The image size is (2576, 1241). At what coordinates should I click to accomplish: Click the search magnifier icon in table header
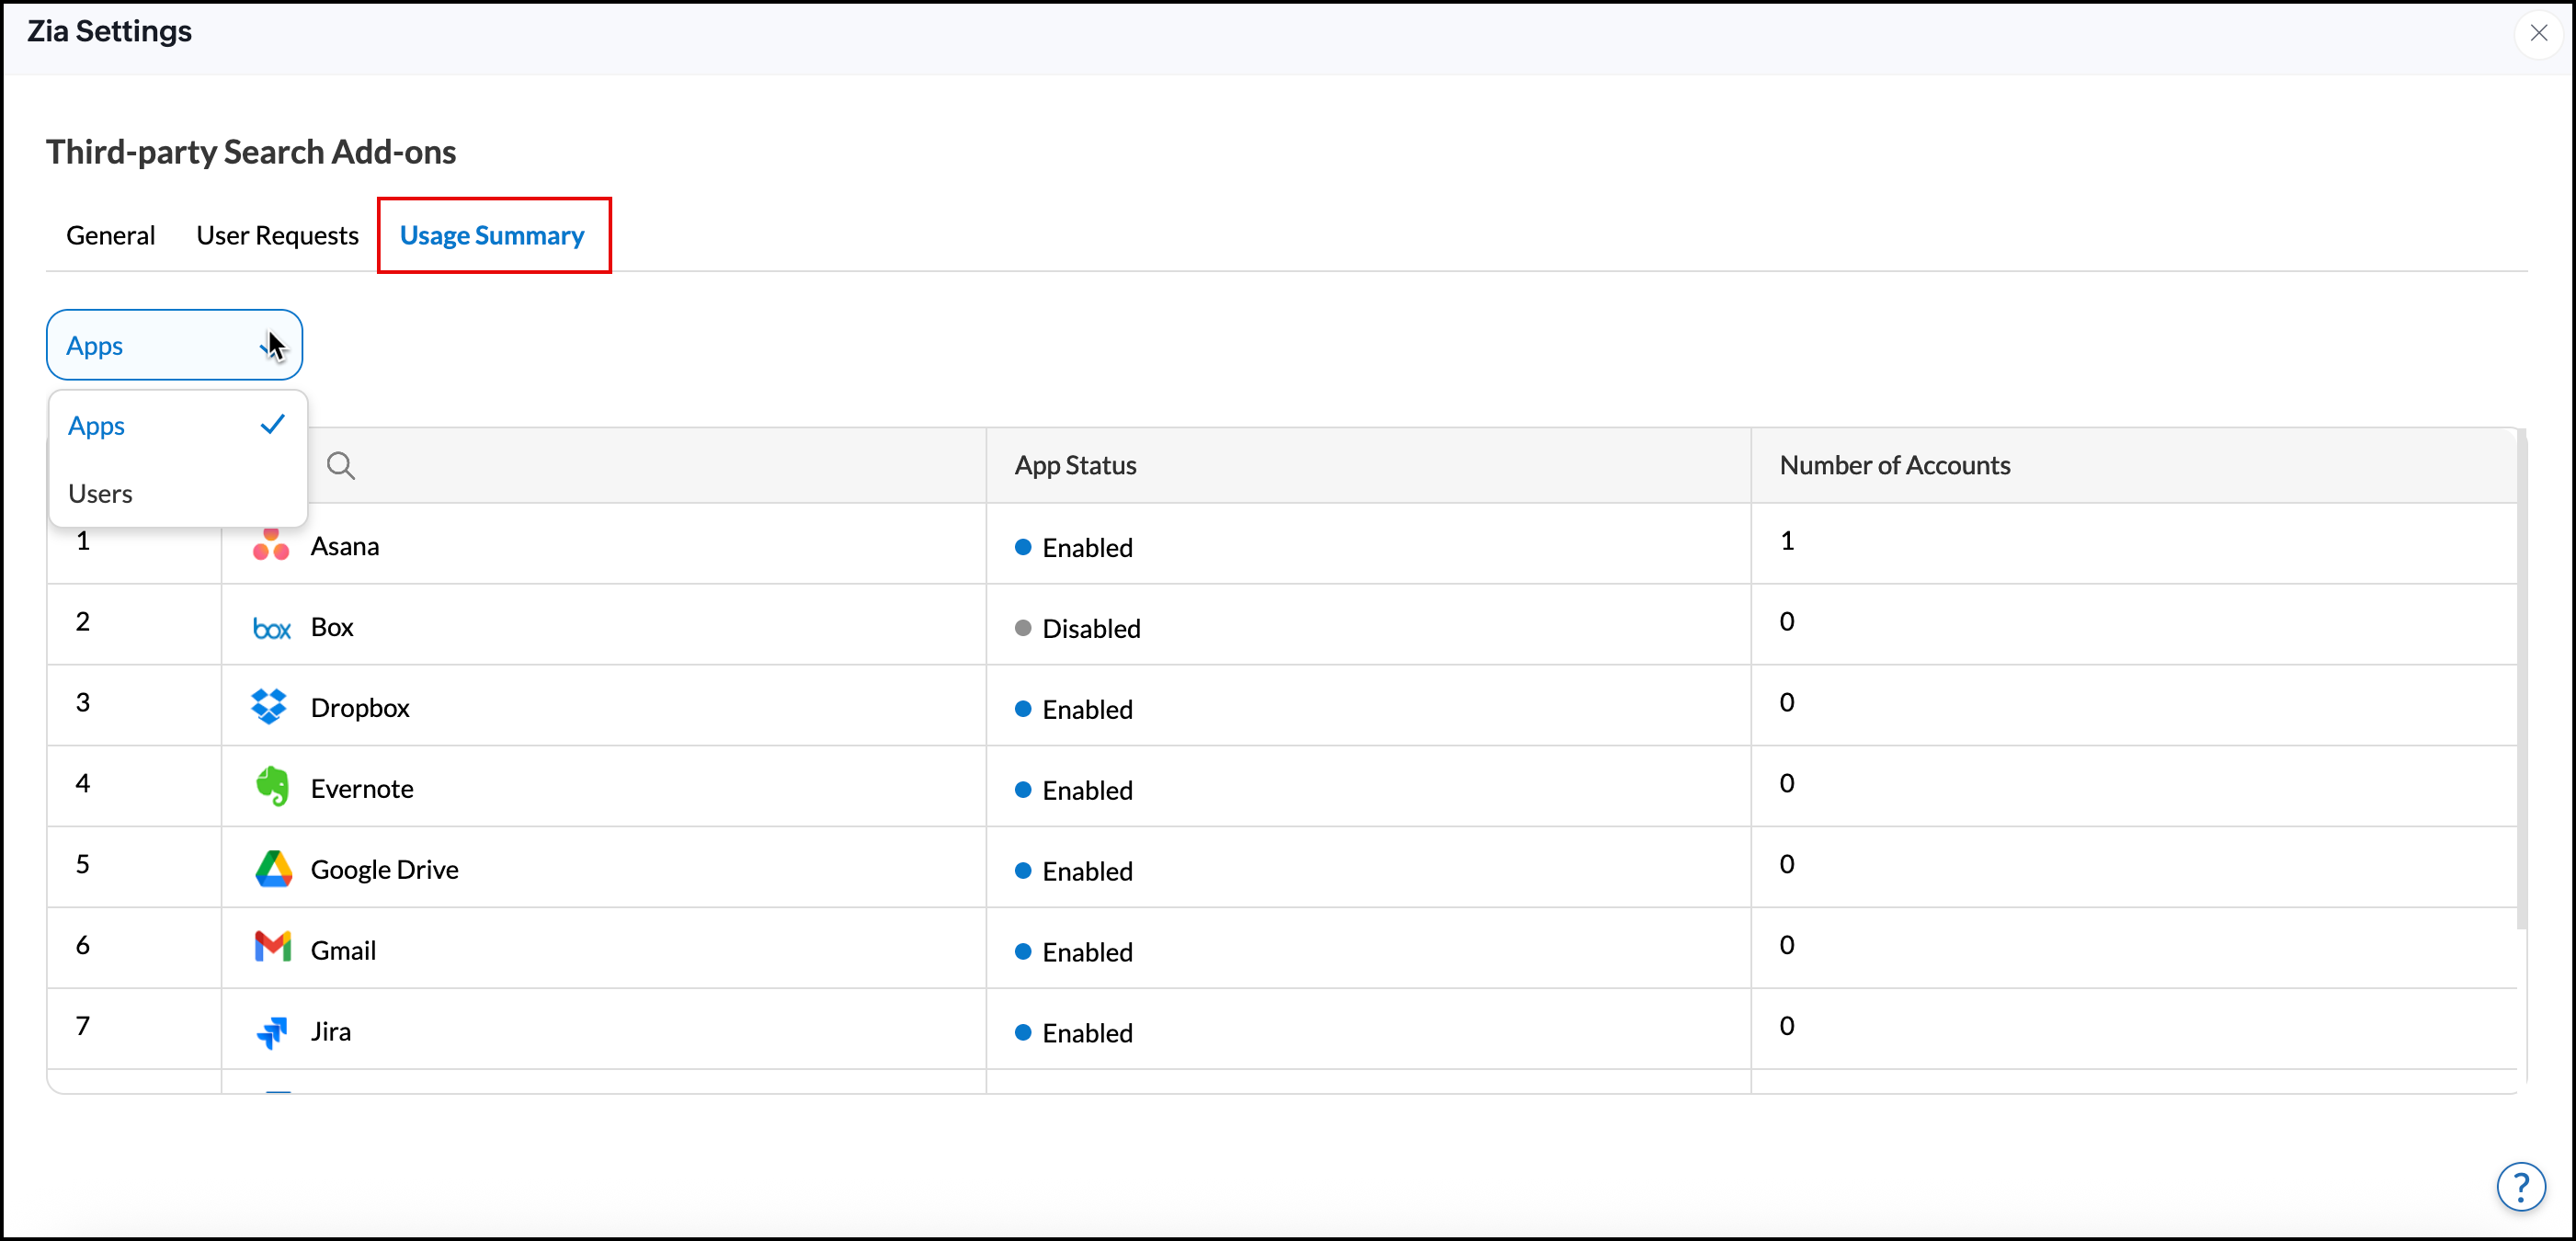340,466
